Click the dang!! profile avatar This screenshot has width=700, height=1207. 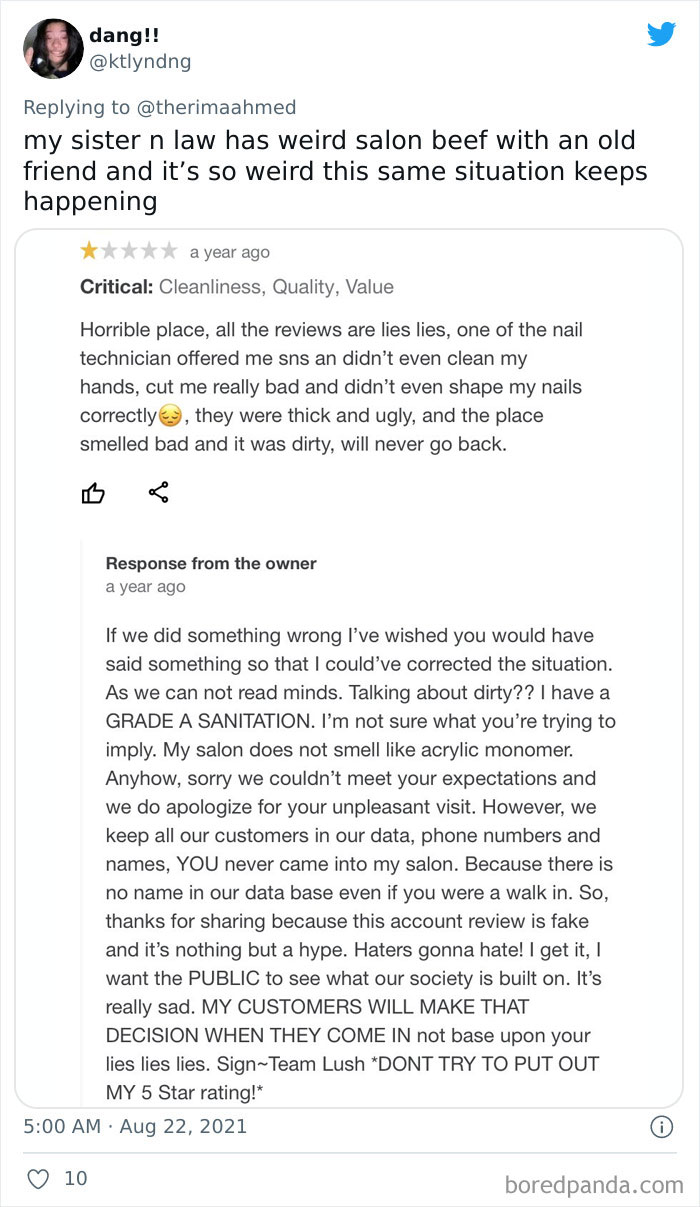(x=53, y=48)
